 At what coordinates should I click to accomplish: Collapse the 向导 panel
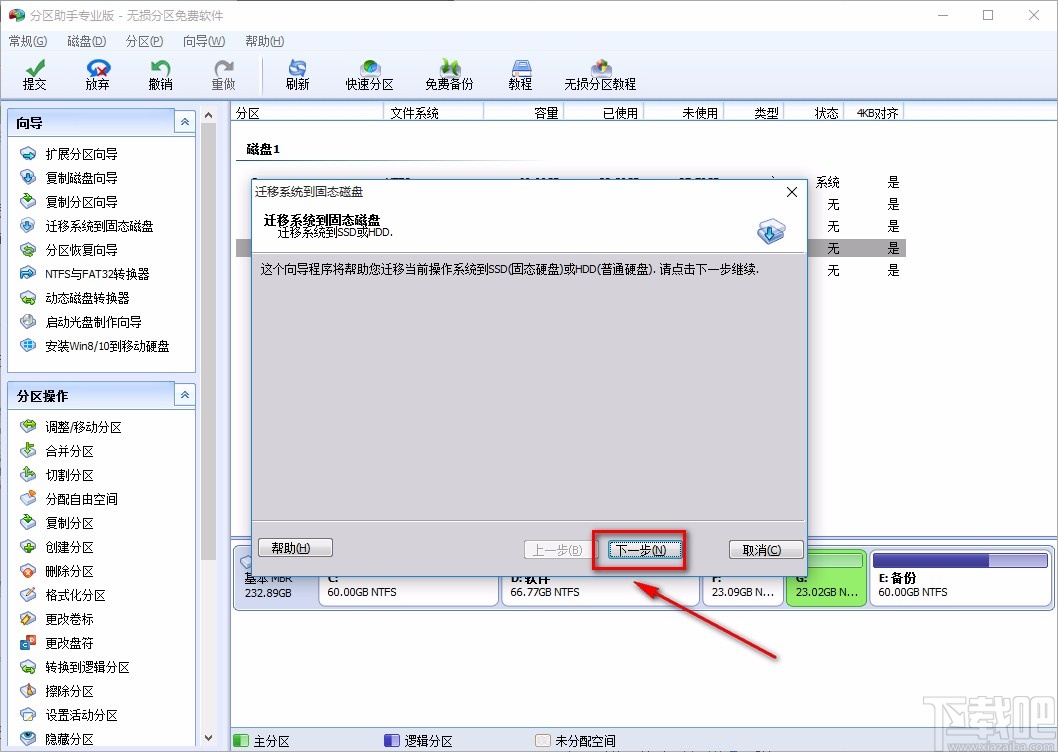coord(185,122)
